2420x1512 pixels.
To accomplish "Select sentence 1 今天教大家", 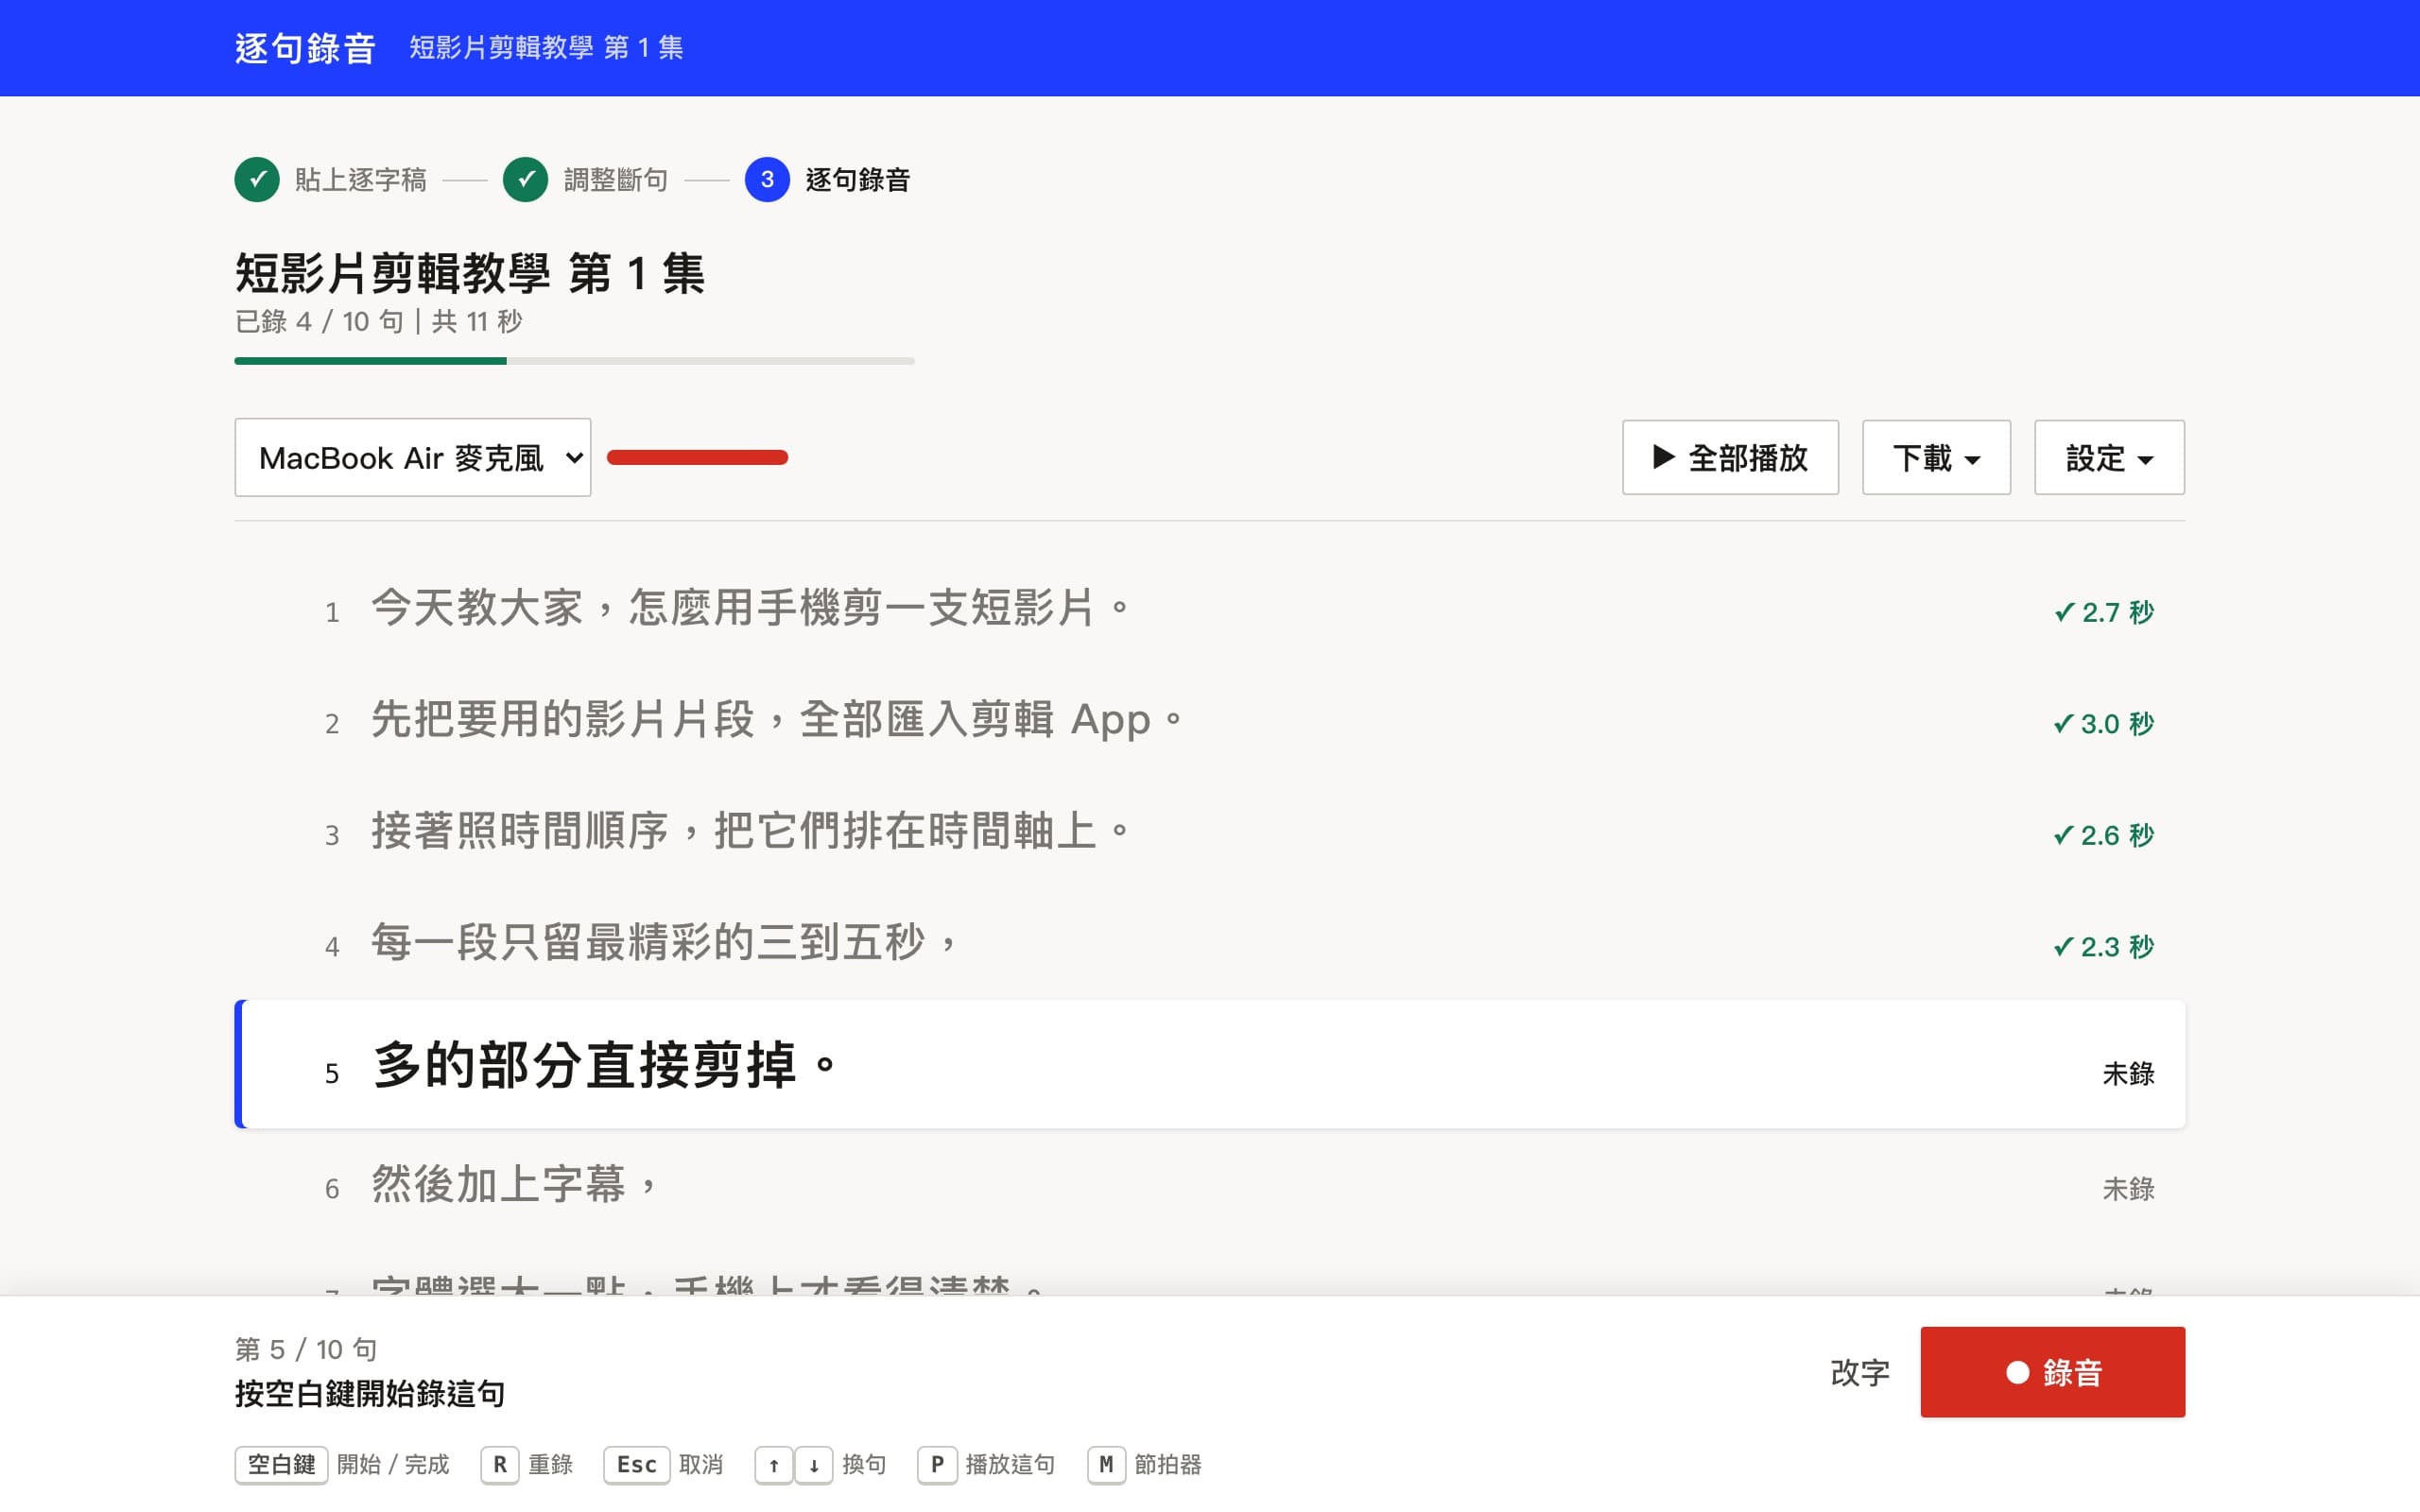I will point(1210,609).
